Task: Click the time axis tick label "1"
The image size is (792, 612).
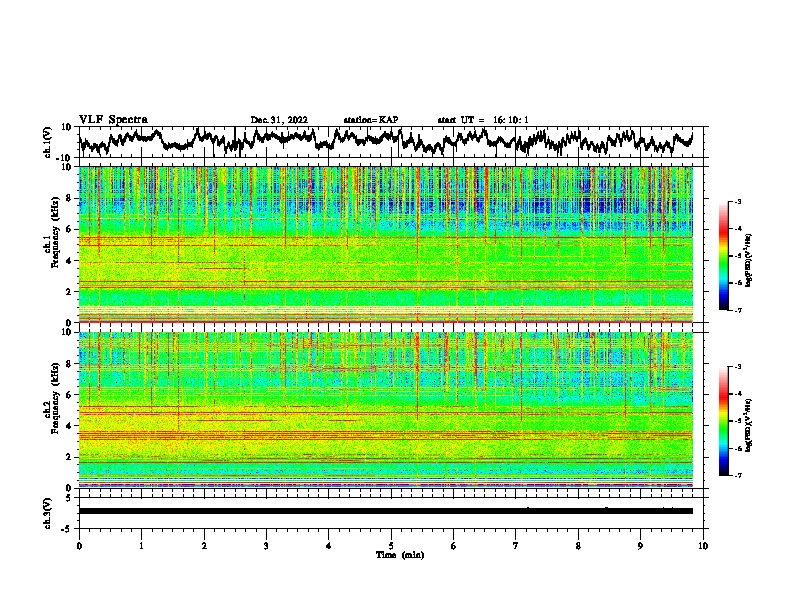Action: 141,546
